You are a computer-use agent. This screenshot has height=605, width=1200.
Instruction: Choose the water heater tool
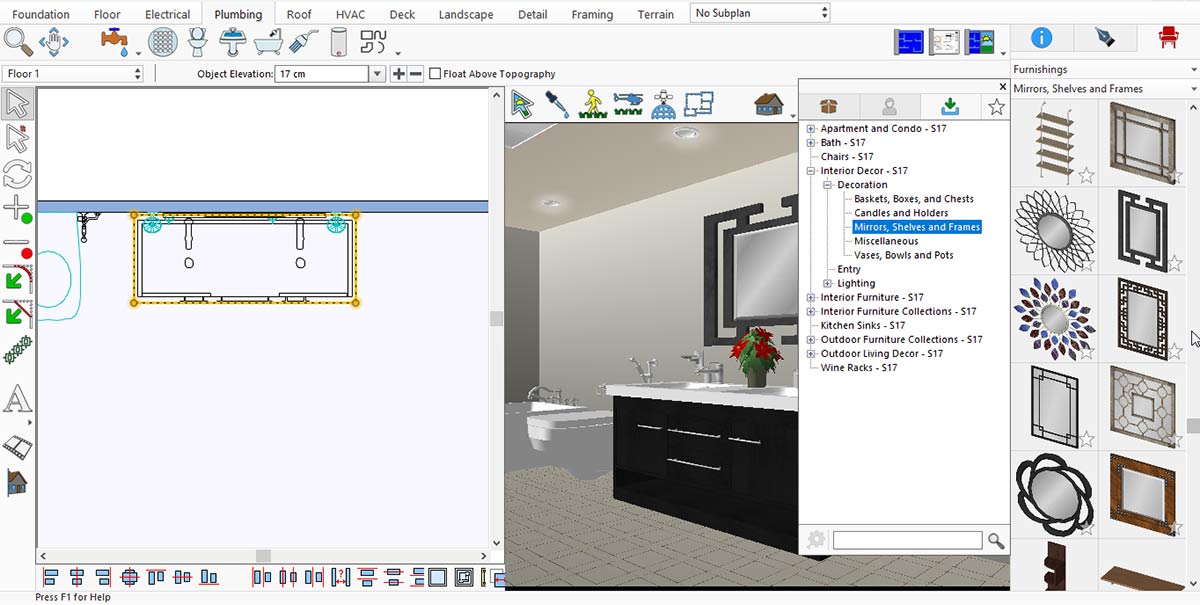click(x=338, y=42)
